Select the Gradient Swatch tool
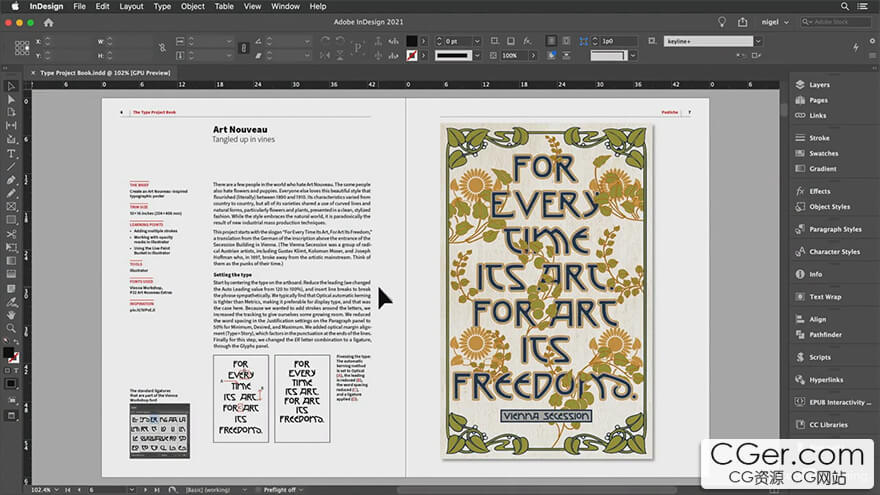Viewport: 880px width, 495px height. pos(11,261)
